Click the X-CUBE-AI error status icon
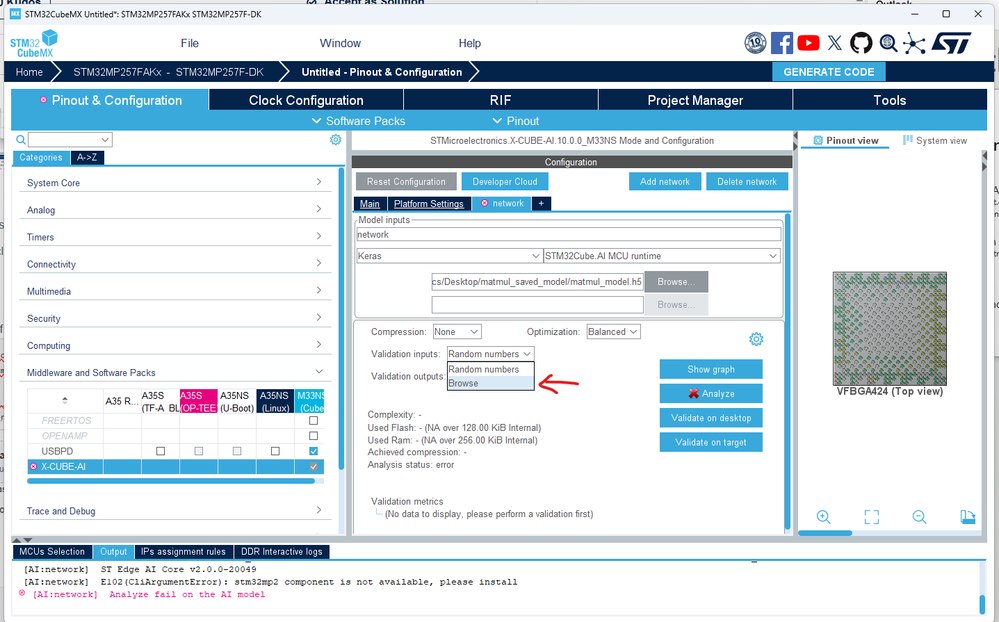The height and width of the screenshot is (622, 999). [33, 466]
